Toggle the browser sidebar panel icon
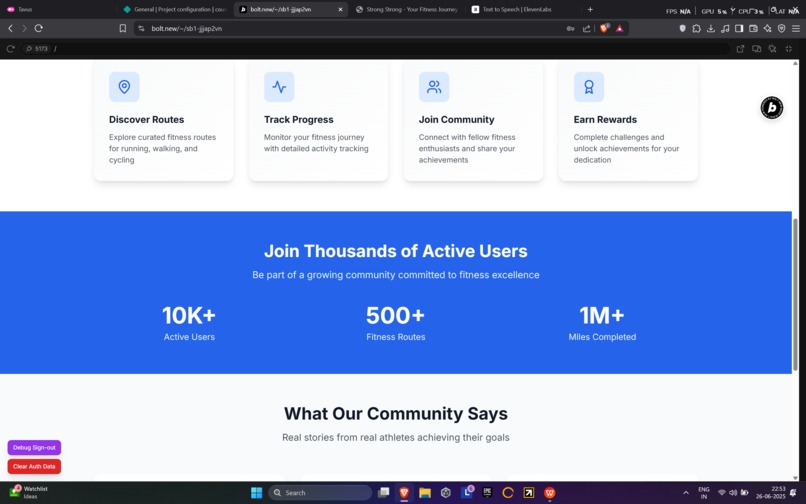806x504 pixels. coord(739,28)
